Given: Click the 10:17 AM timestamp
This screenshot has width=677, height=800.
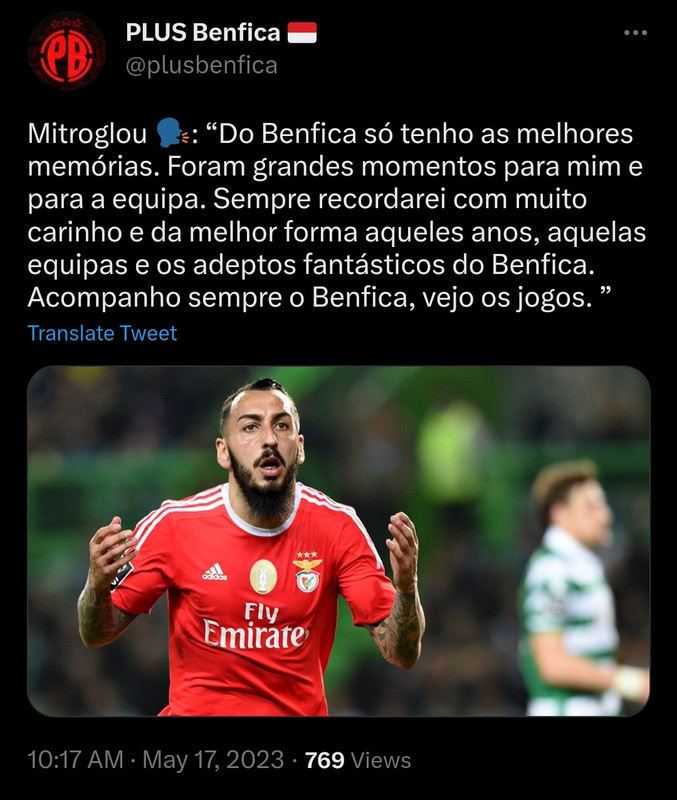Looking at the screenshot, I should click(76, 760).
